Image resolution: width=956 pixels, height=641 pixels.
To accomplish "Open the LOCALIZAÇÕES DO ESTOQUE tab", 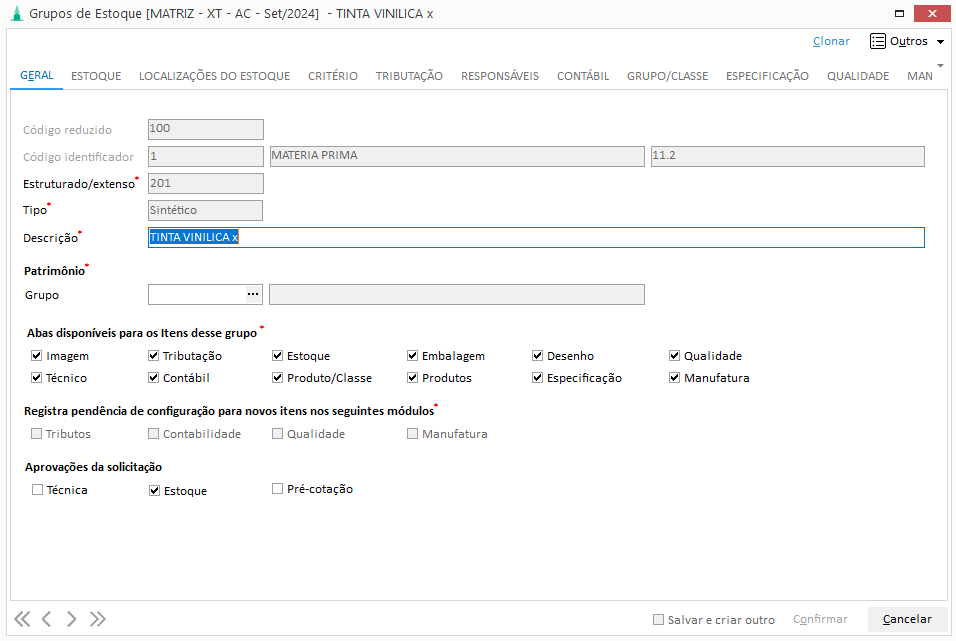I will tap(214, 76).
